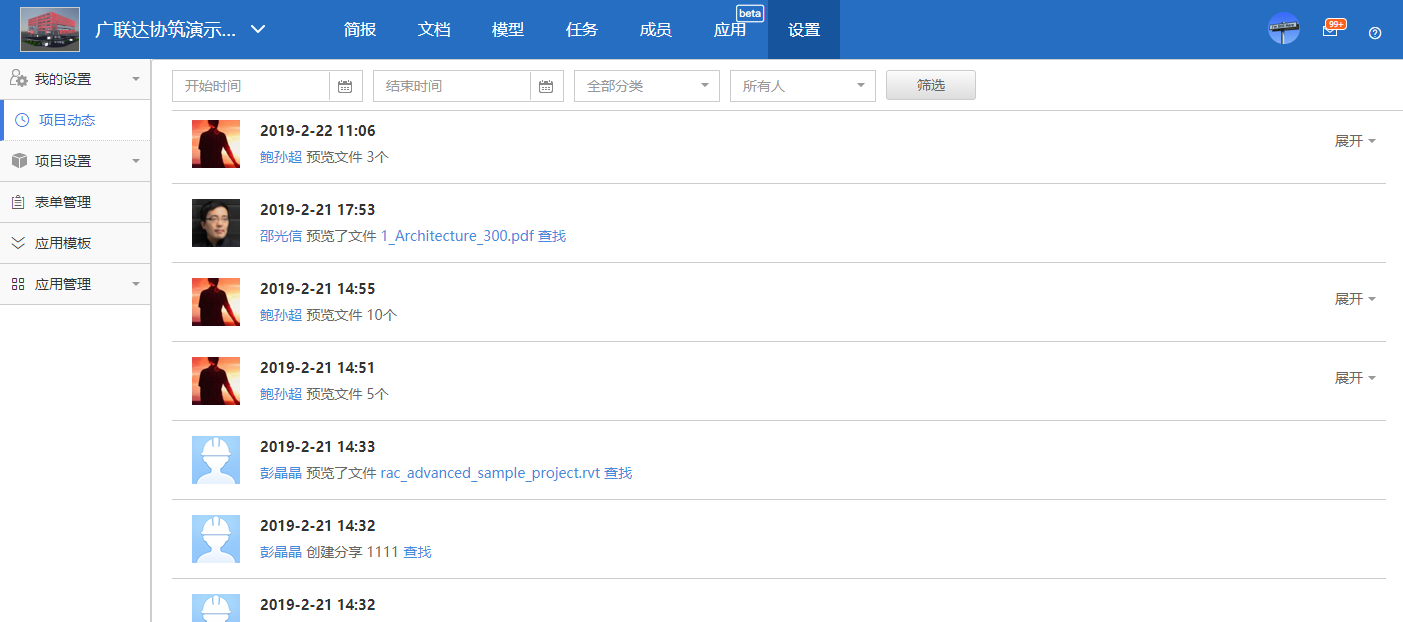Open the 所有人 dropdown
1403x622 pixels.
(x=802, y=86)
